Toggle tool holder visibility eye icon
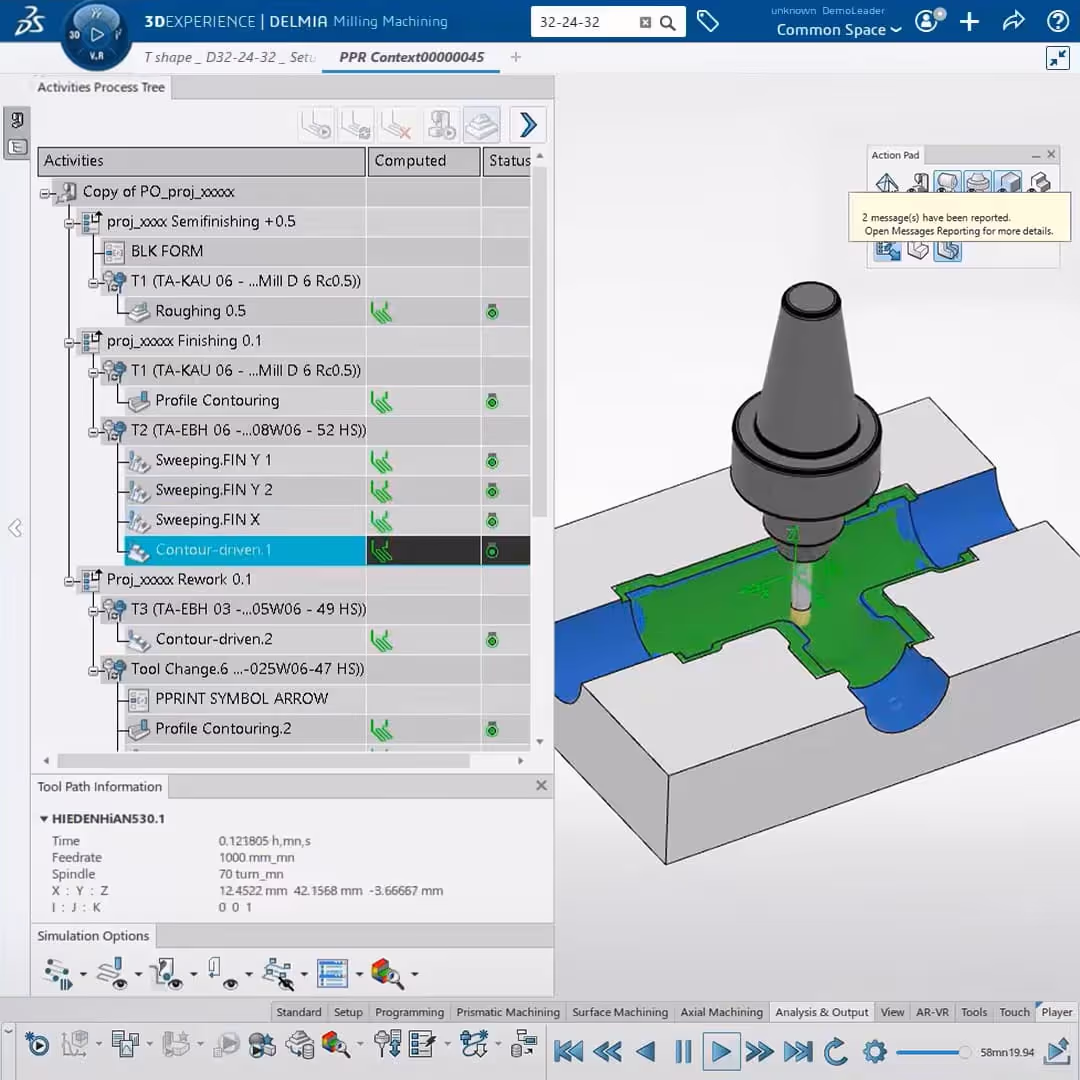 point(167,974)
